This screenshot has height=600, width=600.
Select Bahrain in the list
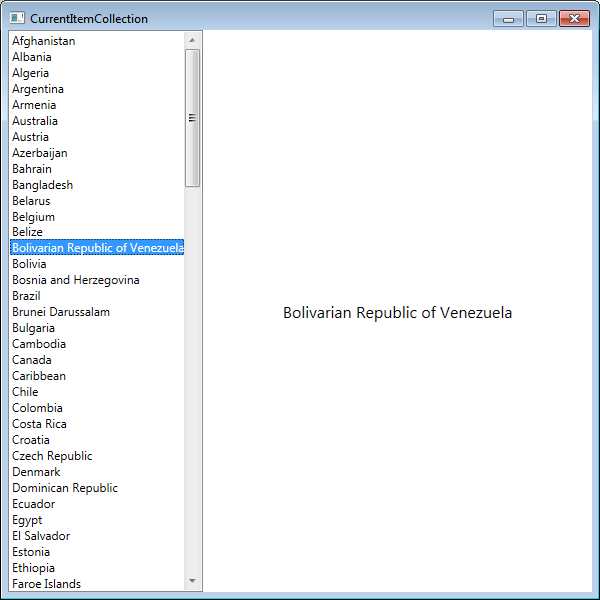point(97,169)
